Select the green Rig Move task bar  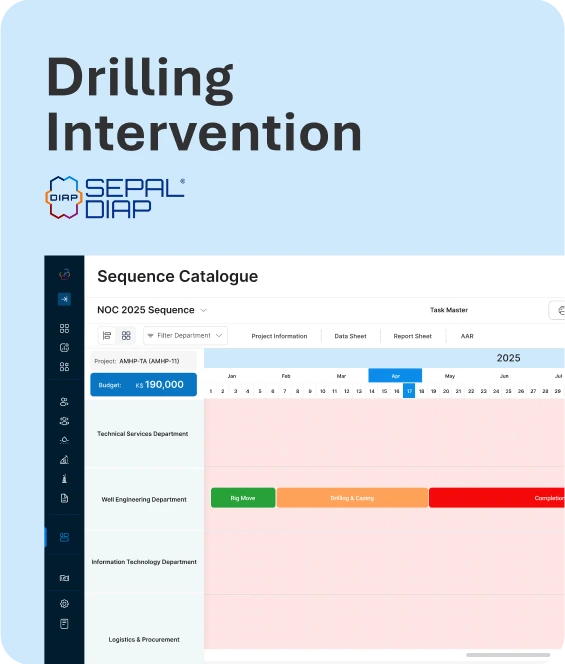[x=243, y=498]
